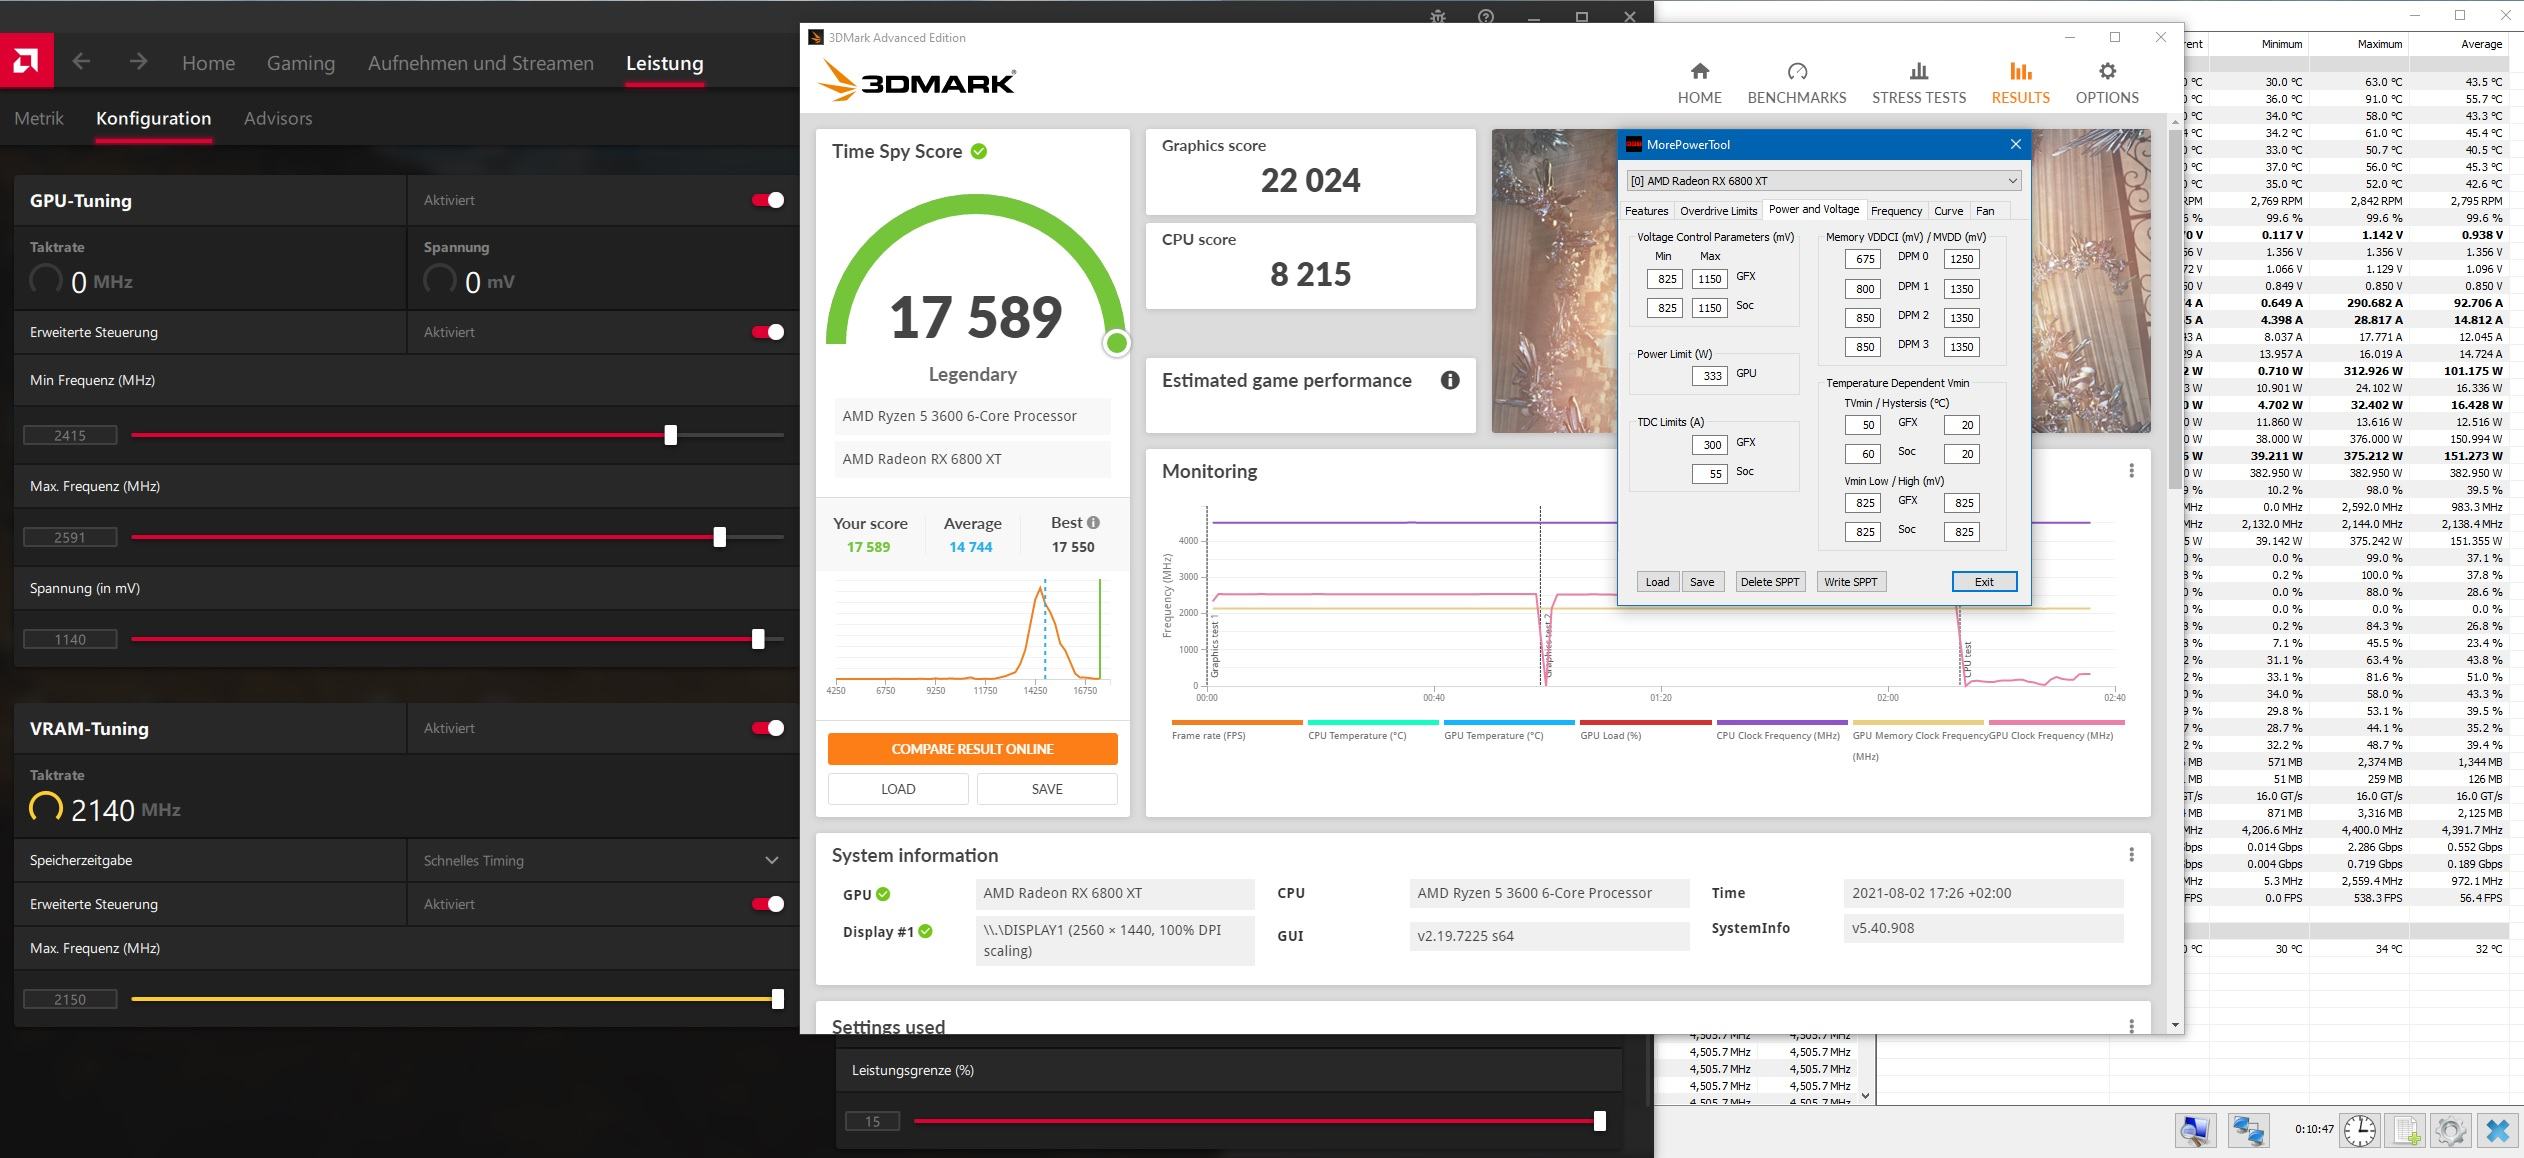Image resolution: width=2524 pixels, height=1158 pixels.
Task: Open HWiNFO settings gear icon
Action: tap(2450, 1130)
